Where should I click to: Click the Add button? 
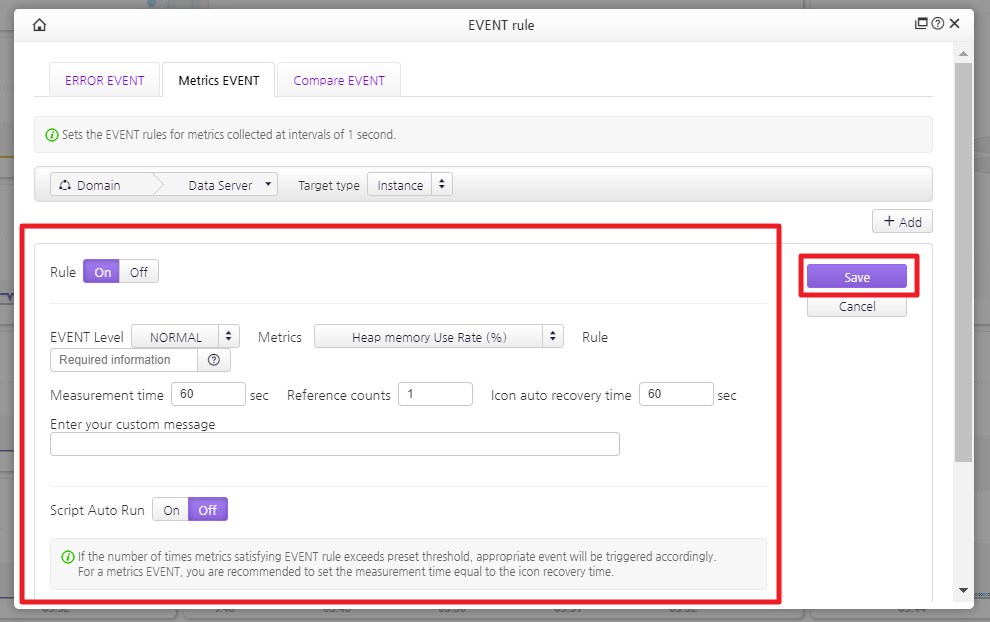pyautogui.click(x=902, y=221)
